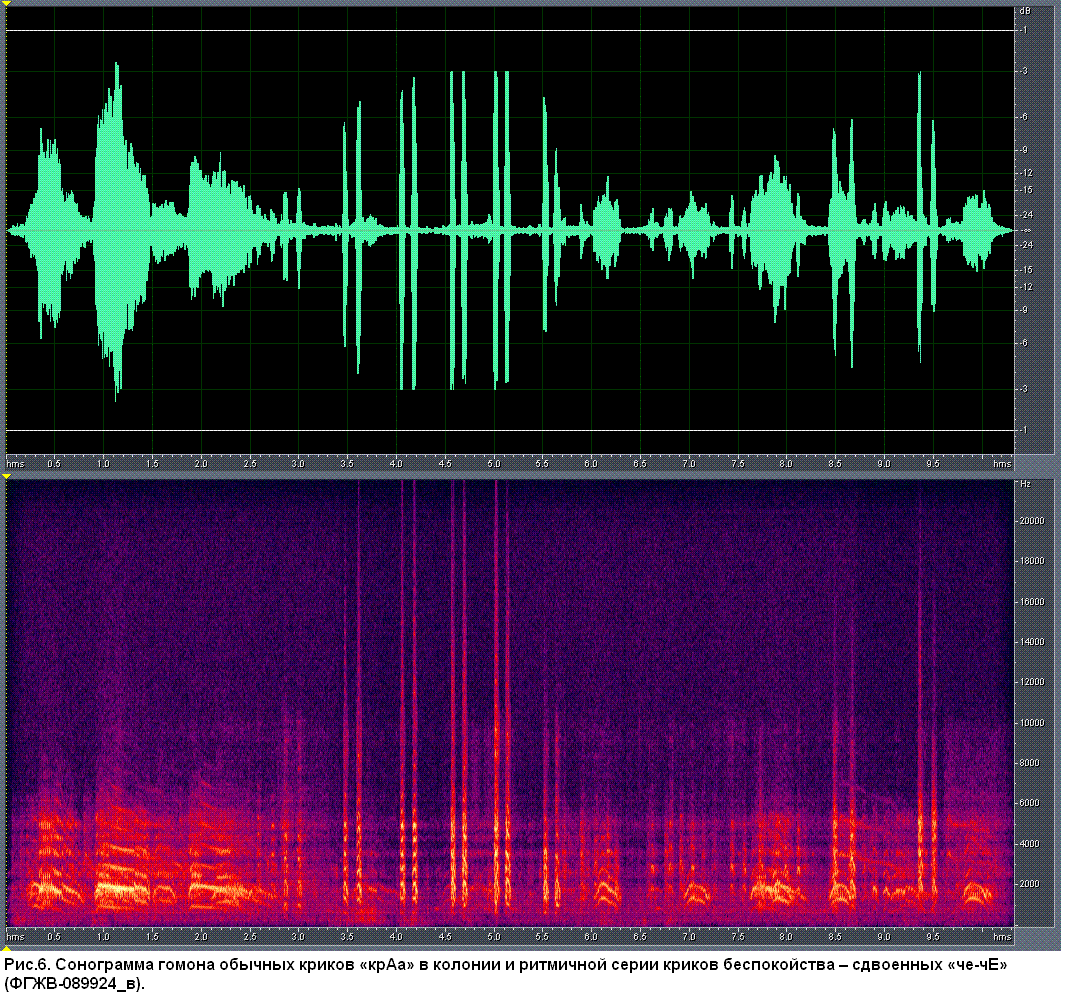This screenshot has width=1068, height=1000.
Task: Click 8.5 on the spectrogram time ruler
Action: (835, 937)
